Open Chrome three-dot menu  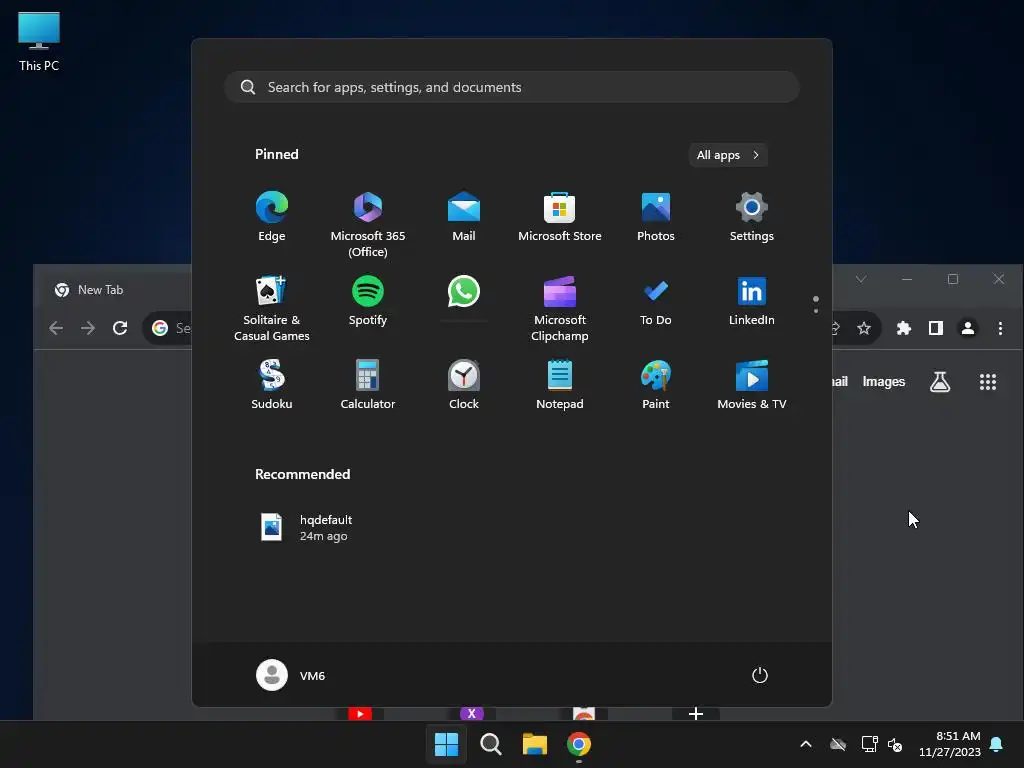click(1000, 328)
